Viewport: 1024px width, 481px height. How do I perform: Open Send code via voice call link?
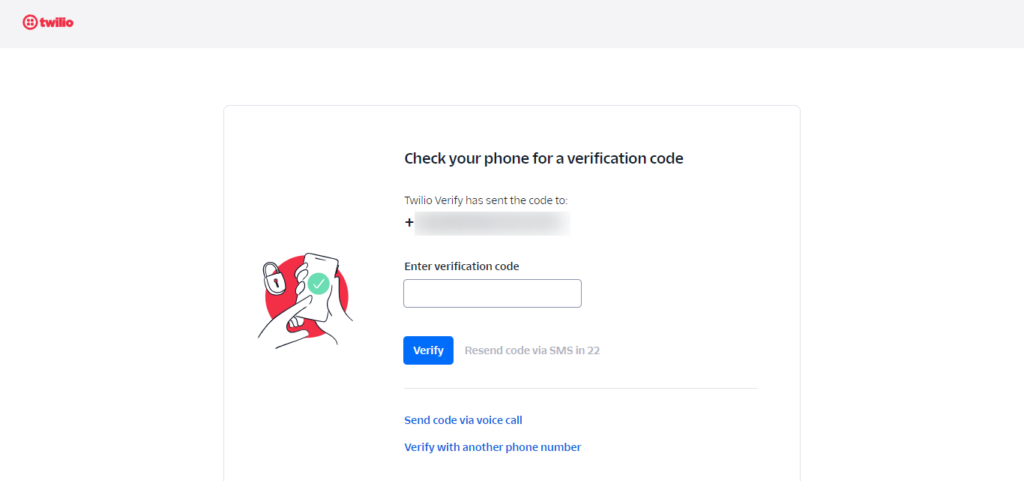(463, 420)
